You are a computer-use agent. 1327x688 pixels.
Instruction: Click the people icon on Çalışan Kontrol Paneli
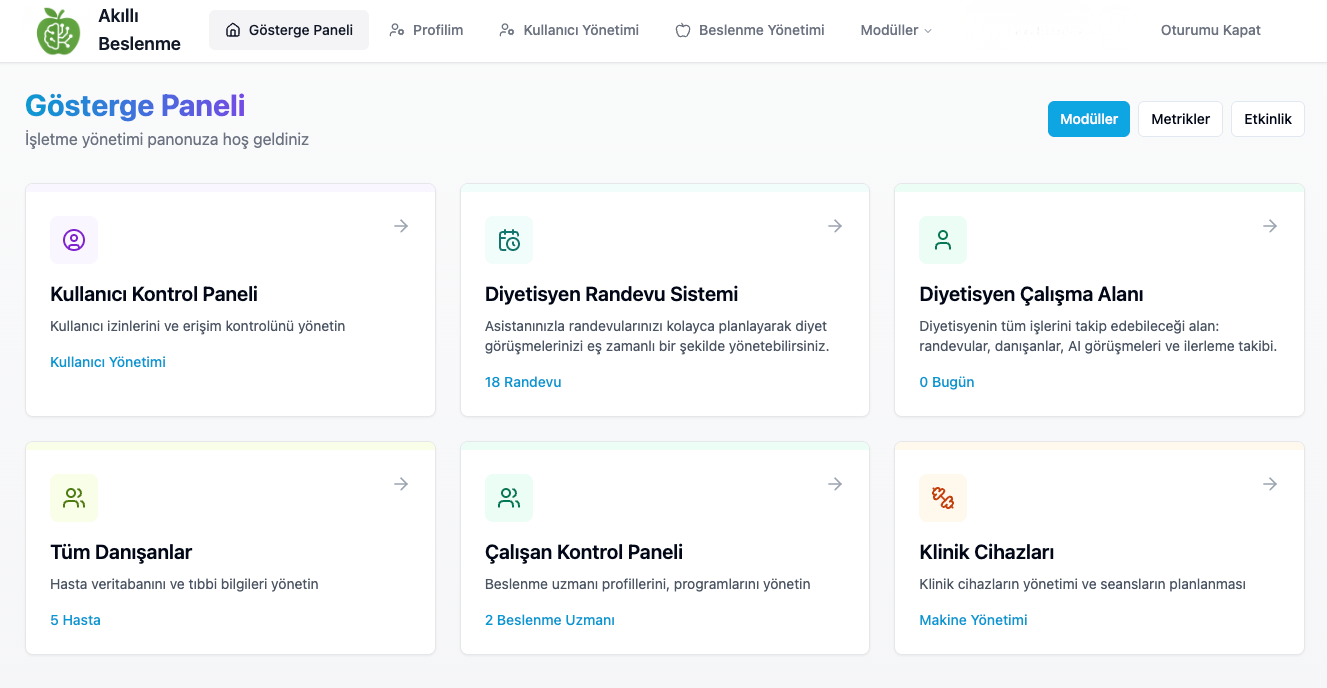(509, 498)
